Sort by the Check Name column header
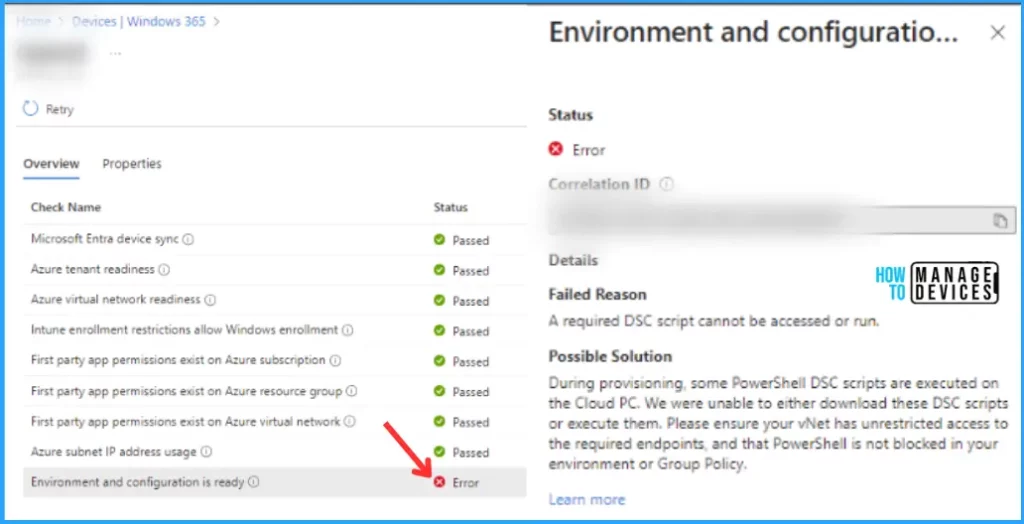 66,207
